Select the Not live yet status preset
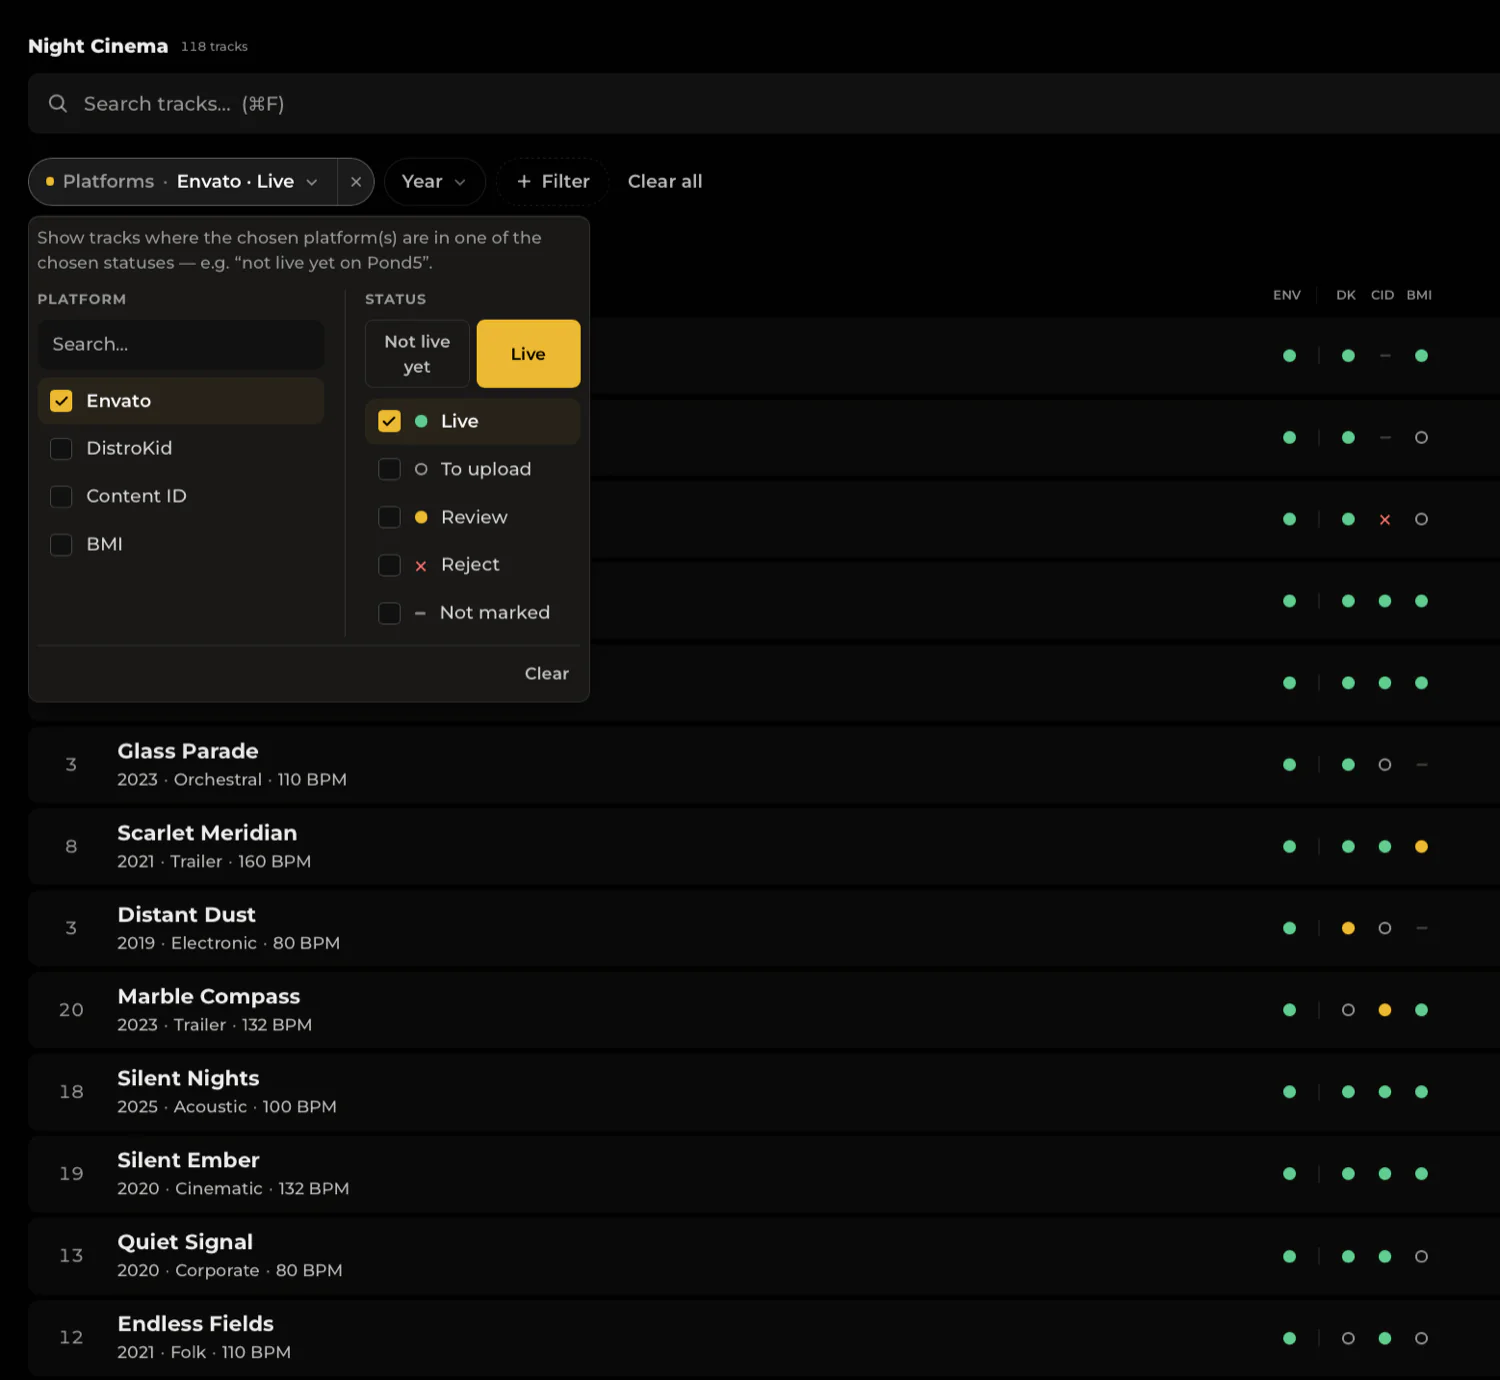 click(x=417, y=354)
